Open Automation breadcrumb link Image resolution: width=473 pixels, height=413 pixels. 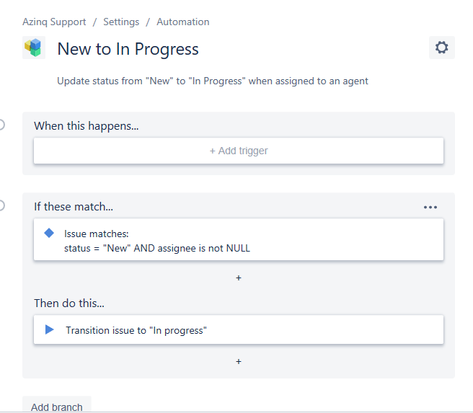[x=183, y=22]
